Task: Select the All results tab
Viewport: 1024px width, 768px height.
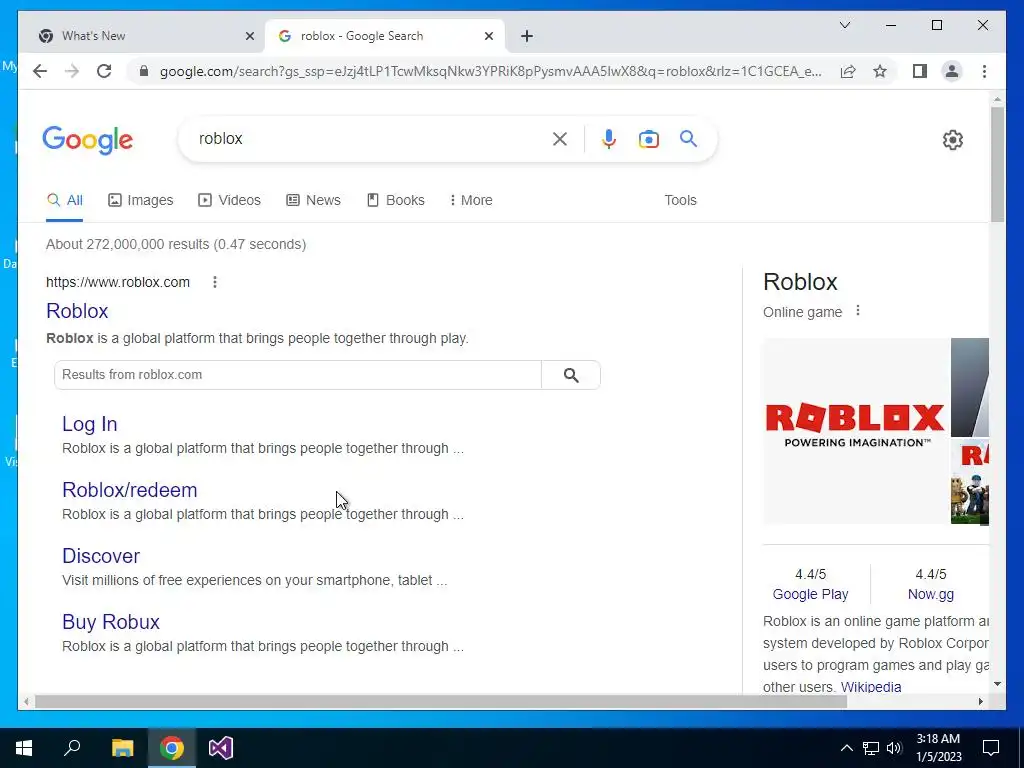Action: point(65,200)
